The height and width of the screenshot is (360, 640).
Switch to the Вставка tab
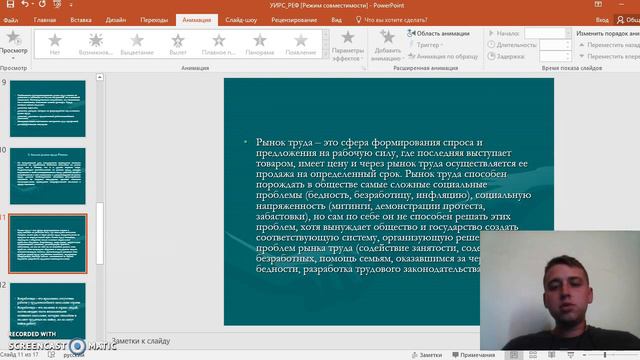[81, 20]
